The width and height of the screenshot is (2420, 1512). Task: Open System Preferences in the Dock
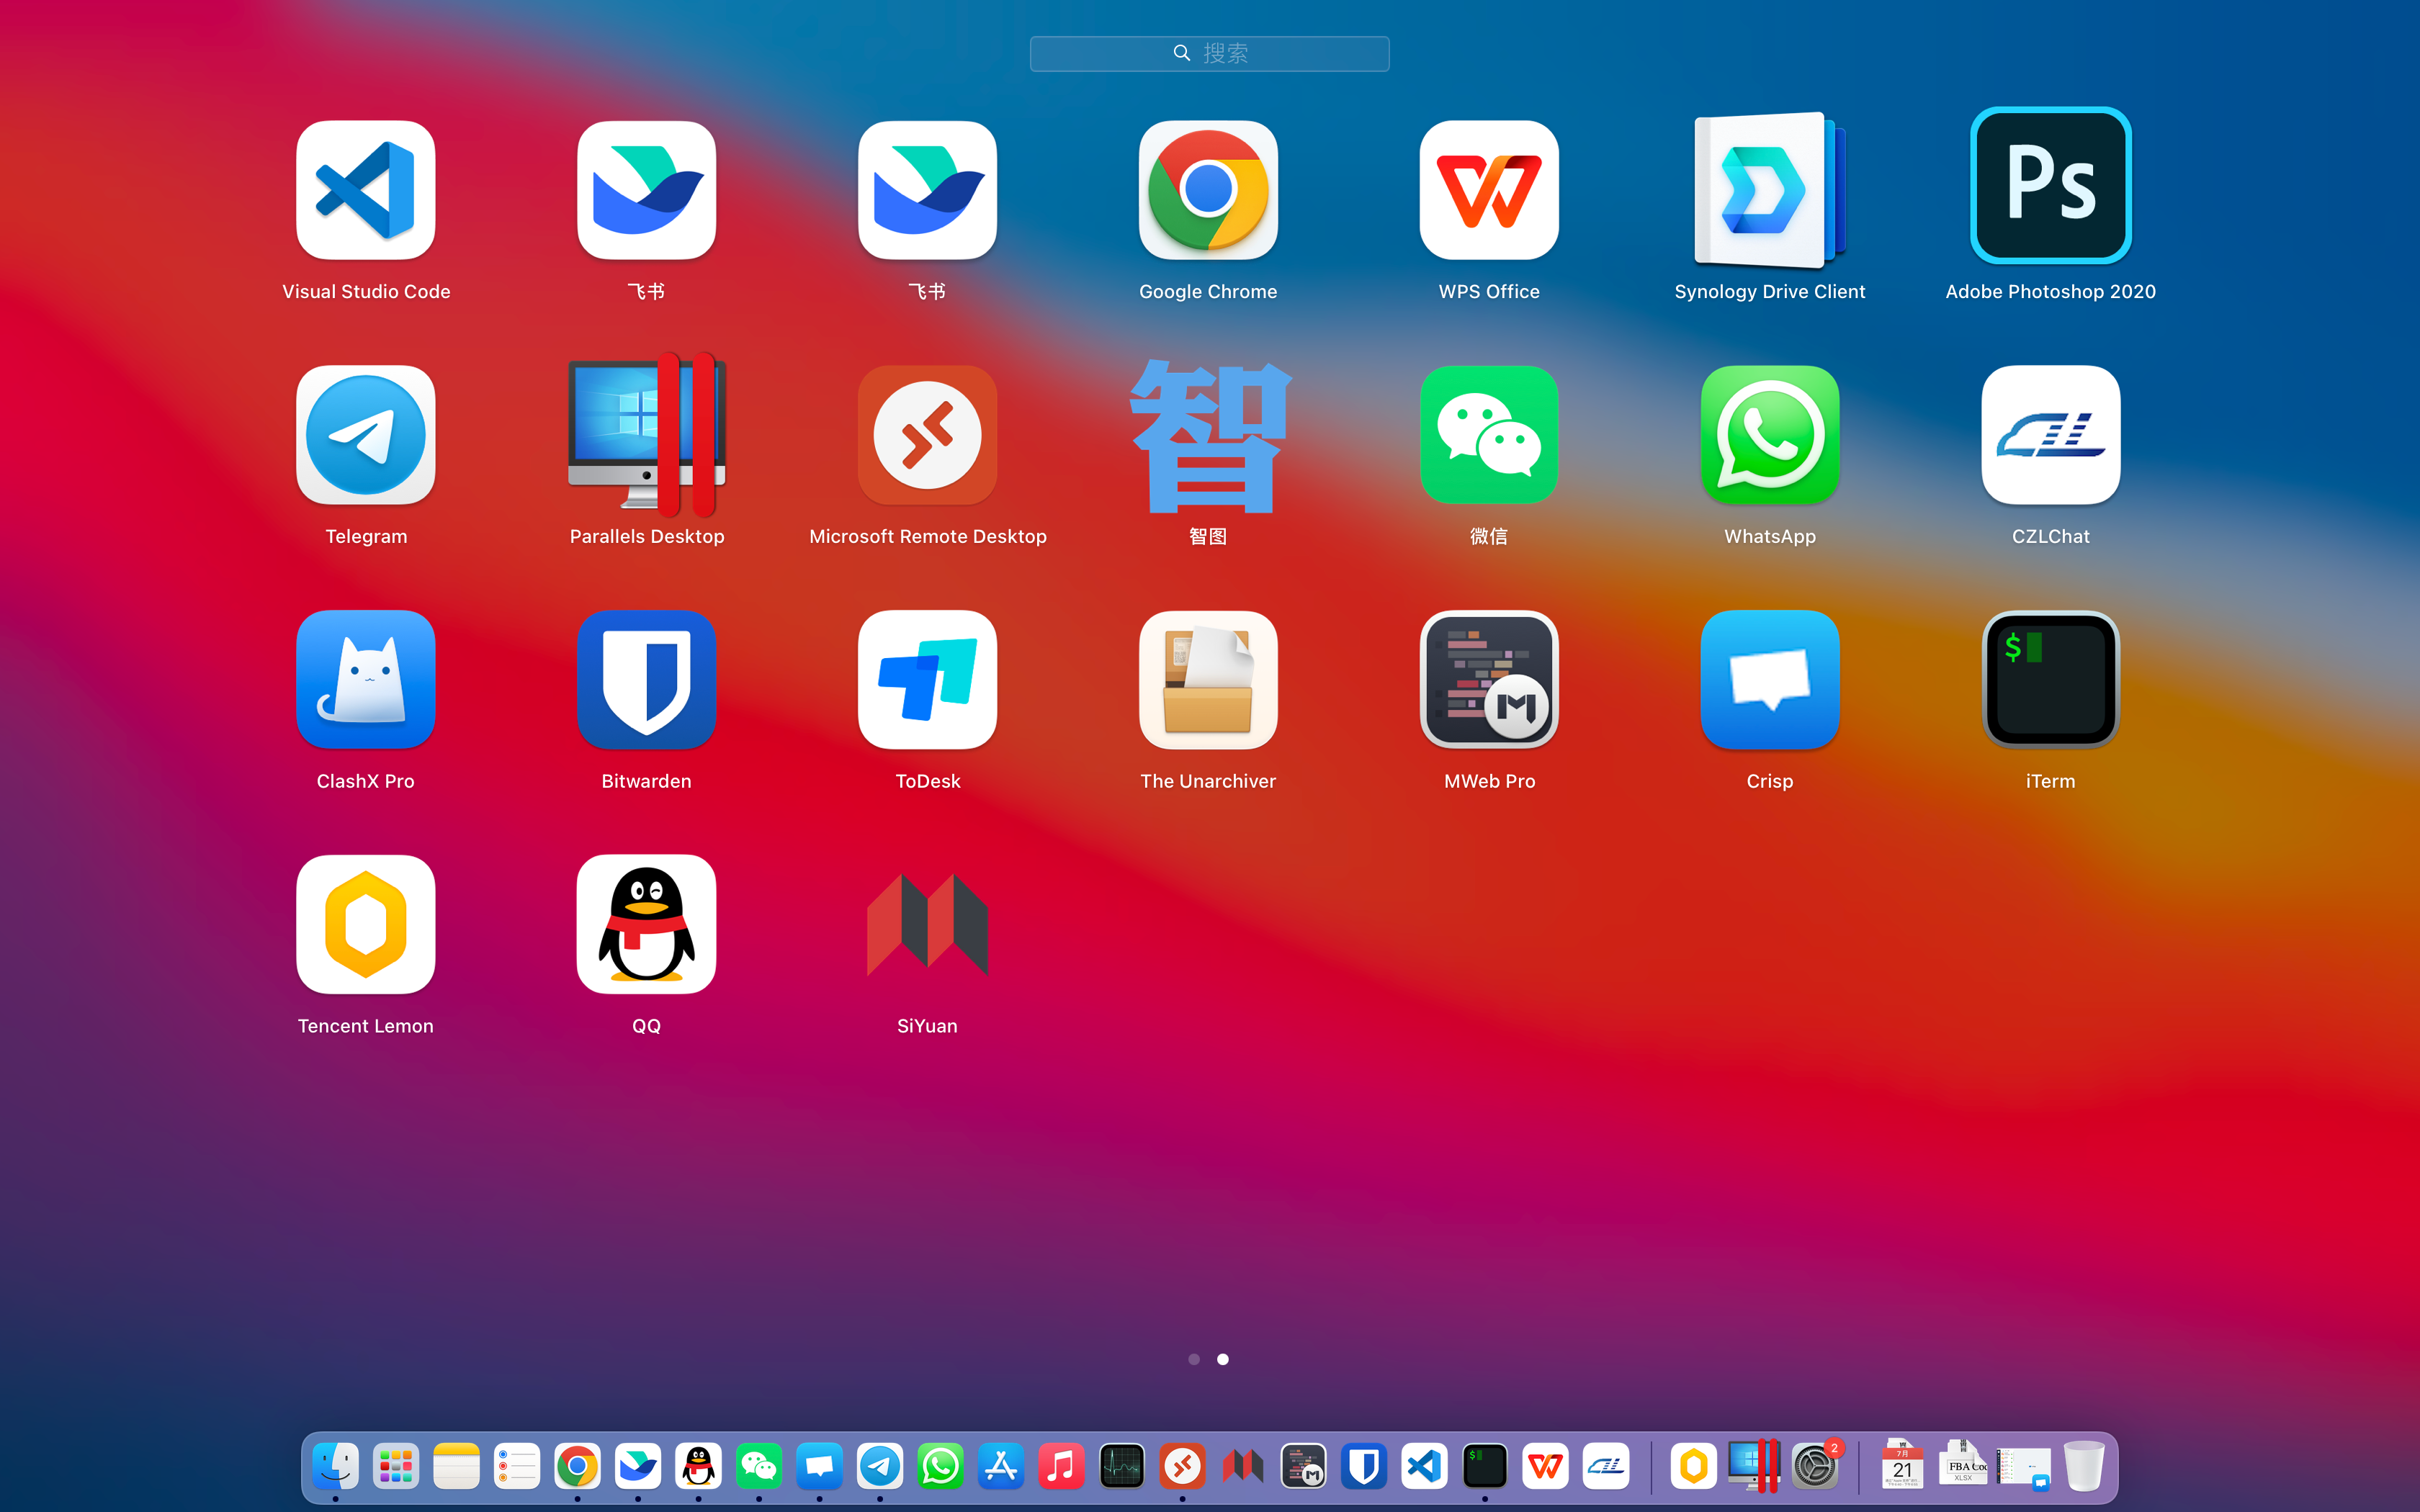[1814, 1467]
